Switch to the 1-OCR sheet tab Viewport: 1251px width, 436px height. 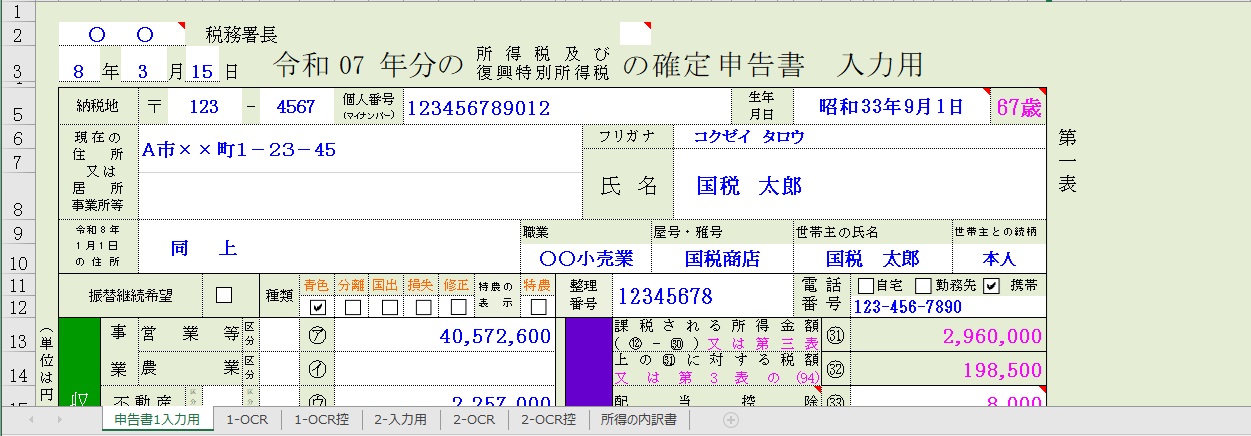[x=247, y=420]
